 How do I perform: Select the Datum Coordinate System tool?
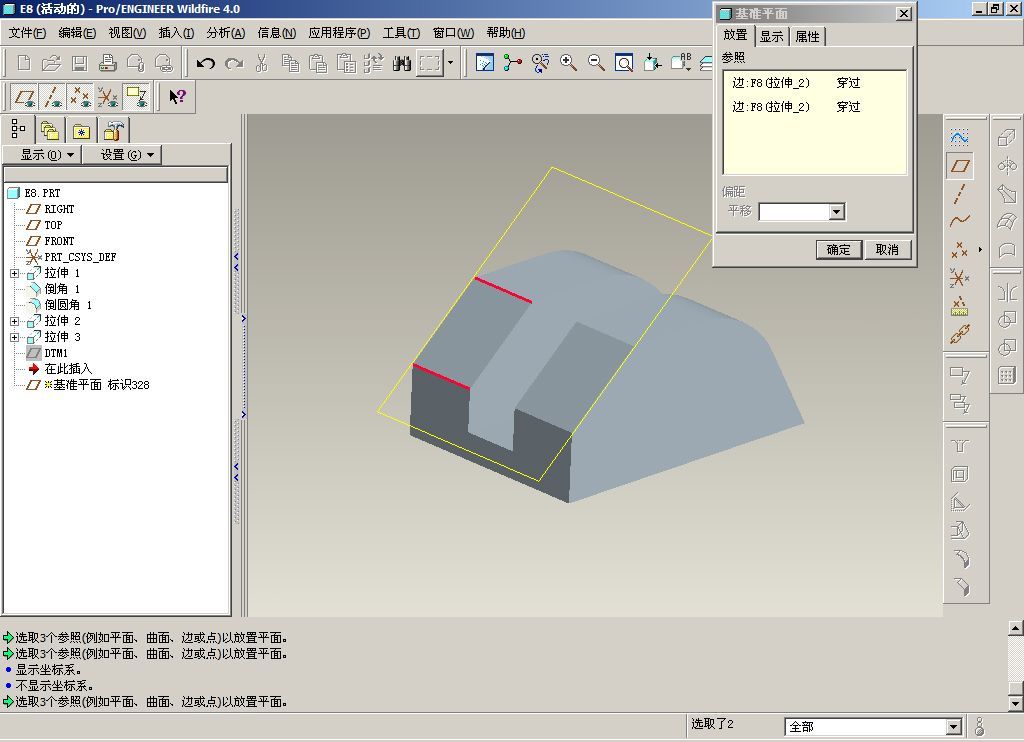pos(959,278)
